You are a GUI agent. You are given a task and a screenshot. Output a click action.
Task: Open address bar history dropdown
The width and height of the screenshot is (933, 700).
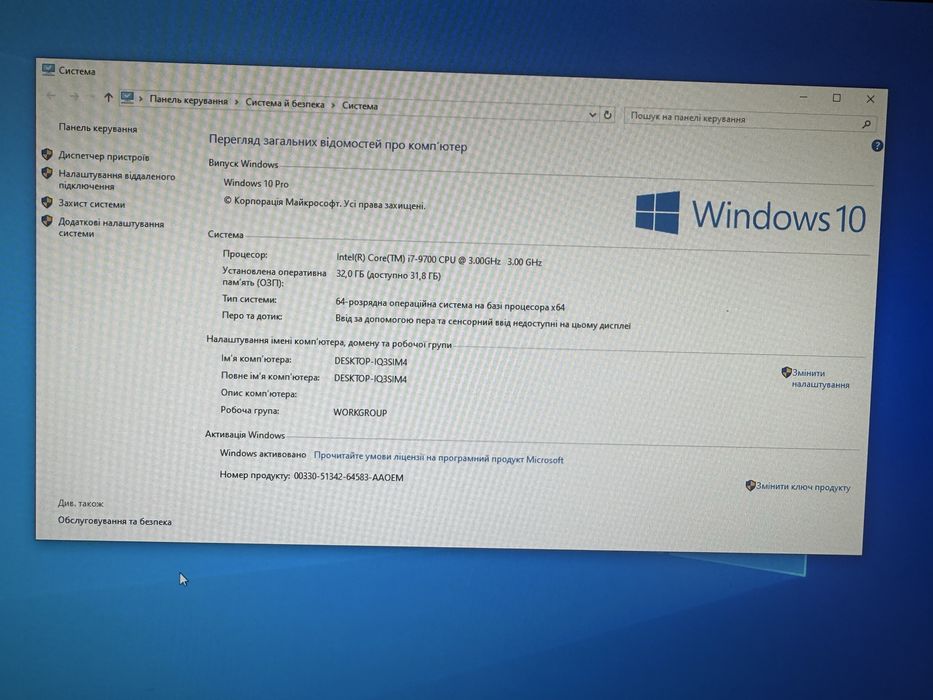tap(593, 114)
